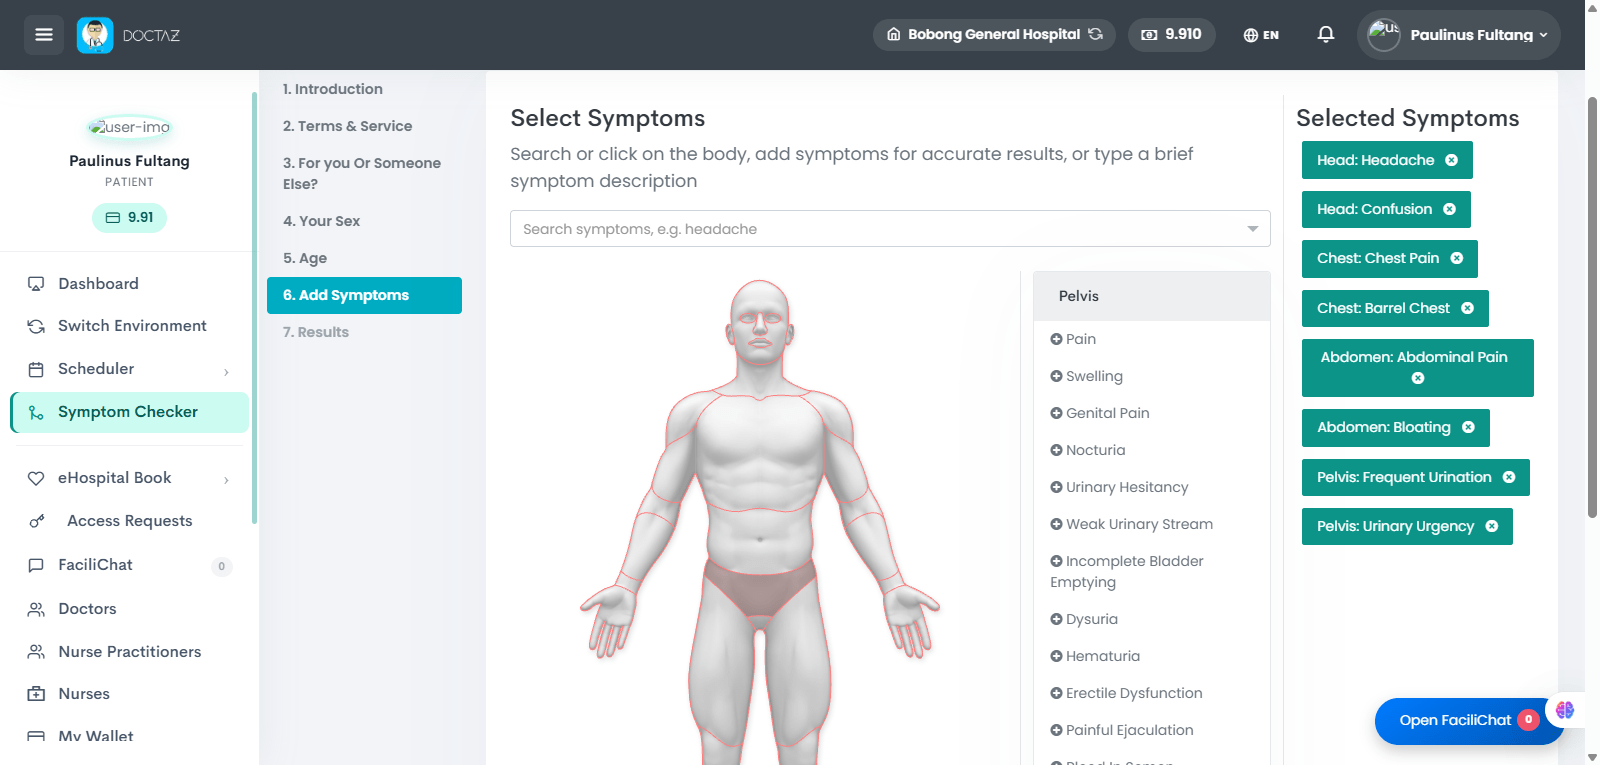Viewport: 1600px width, 765px height.
Task: Select Symptom Checker in the sidebar
Action: tap(129, 412)
